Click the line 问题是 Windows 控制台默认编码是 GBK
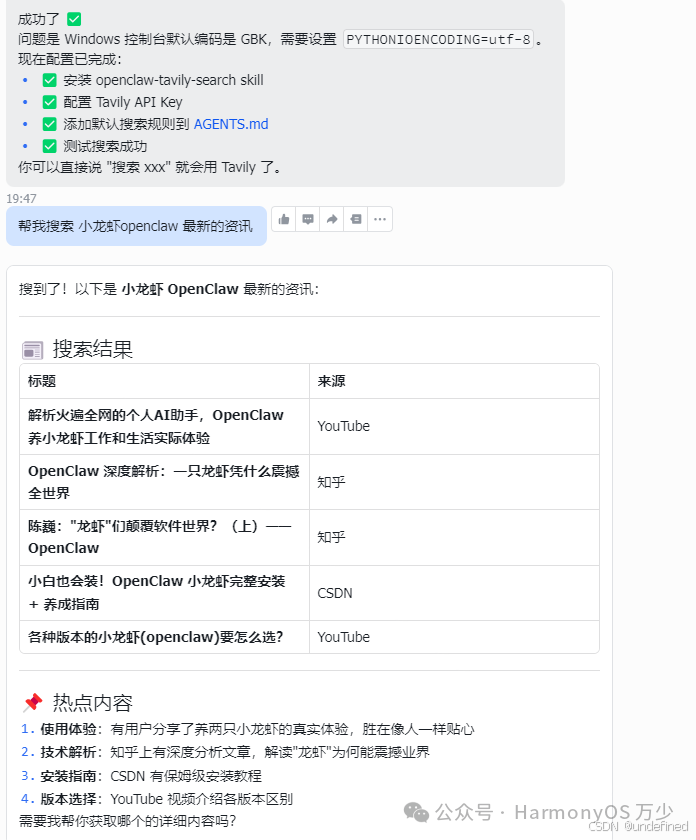The width and height of the screenshot is (696, 840). 280,40
